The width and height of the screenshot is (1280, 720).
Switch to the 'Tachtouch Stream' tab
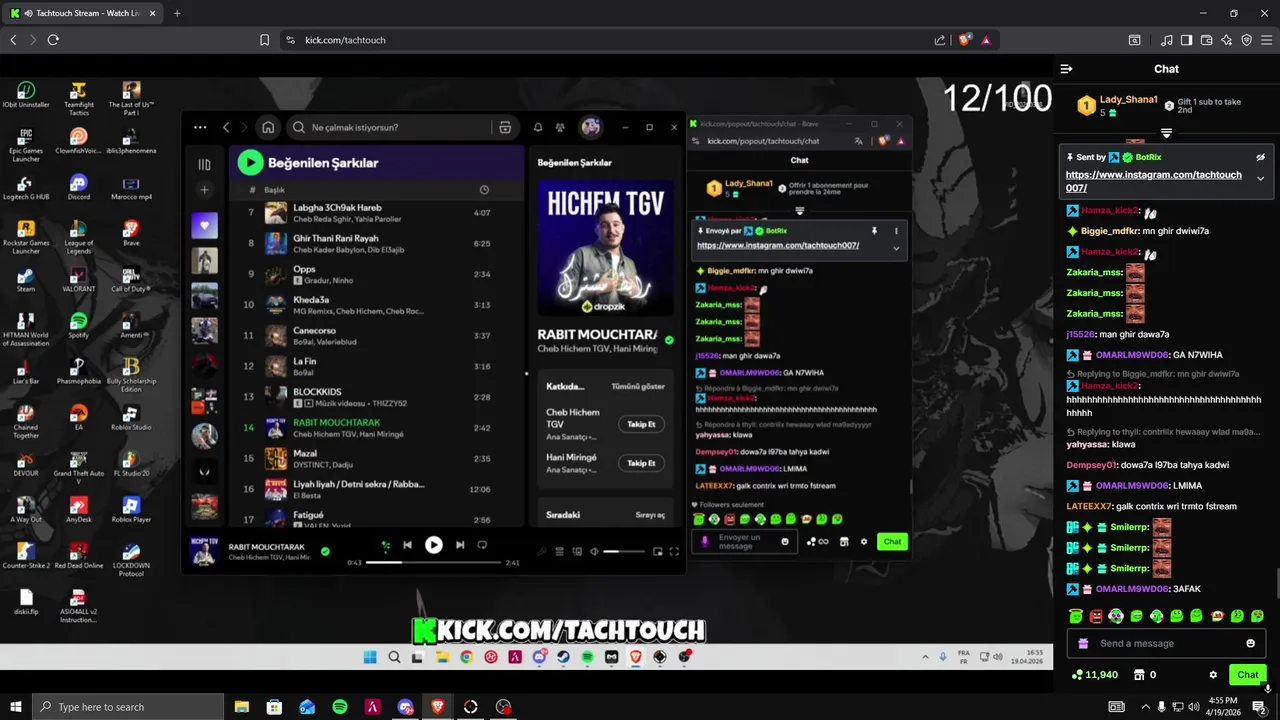82,13
